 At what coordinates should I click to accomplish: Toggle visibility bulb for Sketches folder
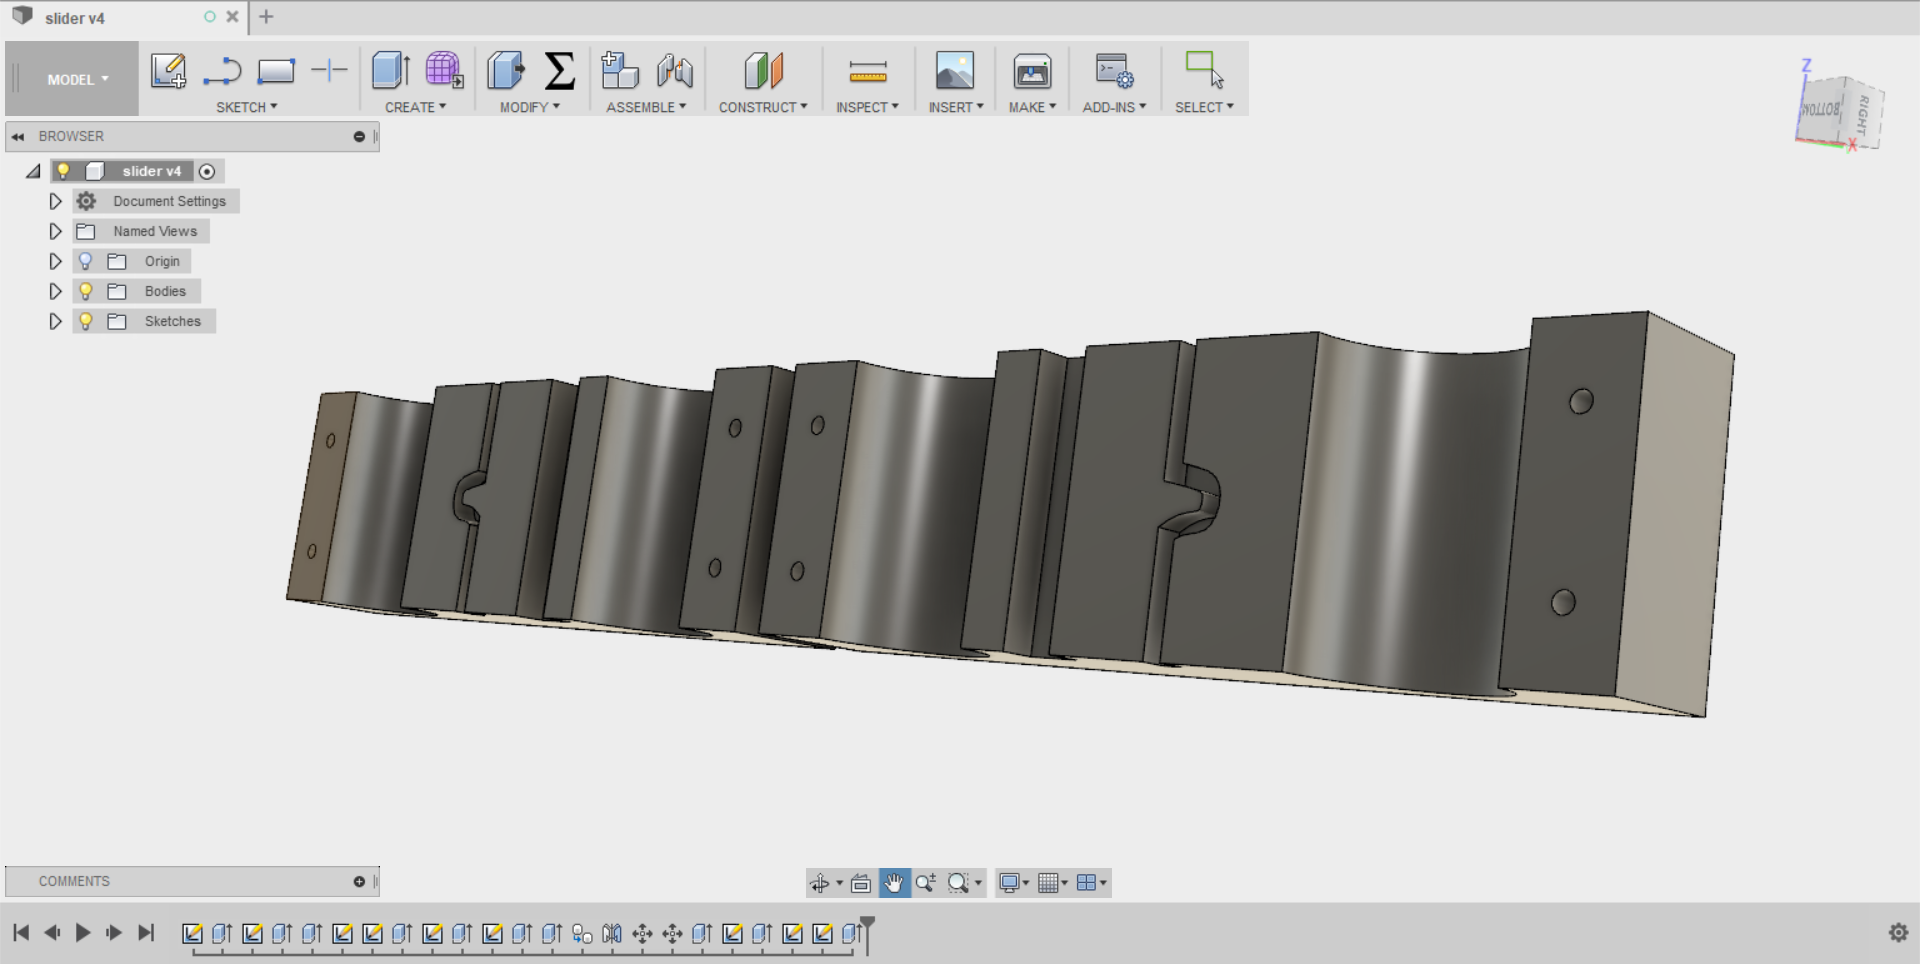(x=86, y=321)
